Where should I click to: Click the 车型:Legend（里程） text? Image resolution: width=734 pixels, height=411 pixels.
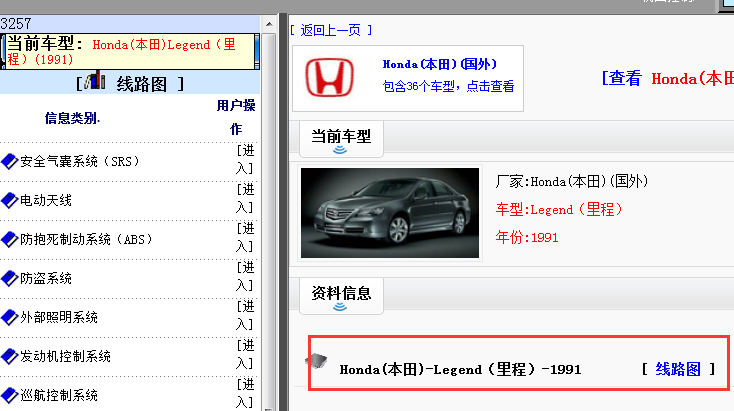559,209
